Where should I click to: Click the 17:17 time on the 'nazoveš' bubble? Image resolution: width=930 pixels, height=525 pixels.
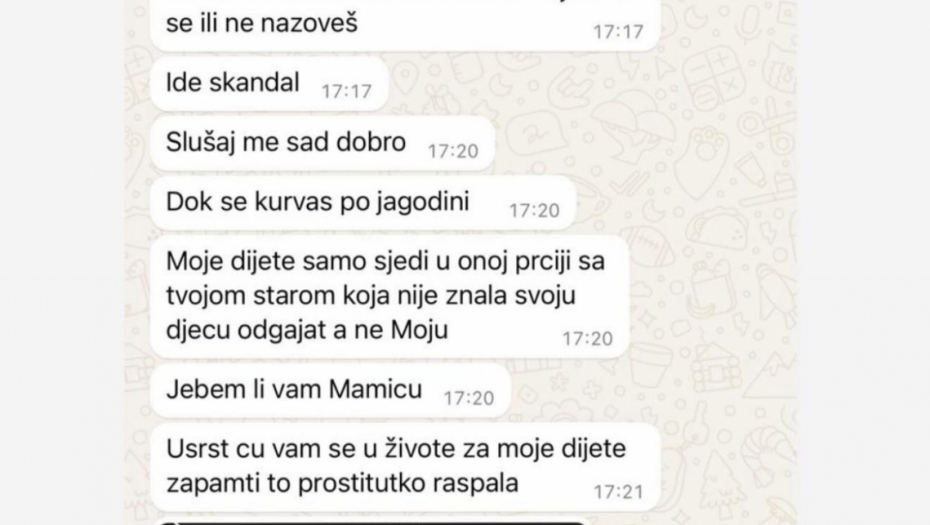[x=619, y=31]
